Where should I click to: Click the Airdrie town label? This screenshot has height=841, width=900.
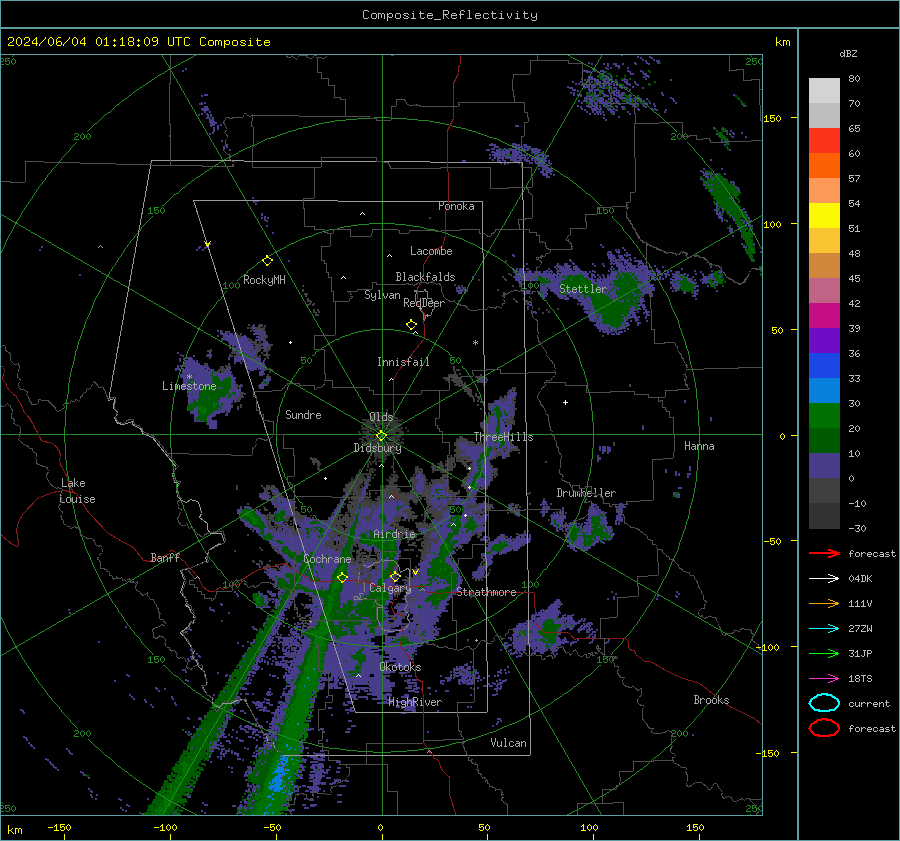coord(394,534)
